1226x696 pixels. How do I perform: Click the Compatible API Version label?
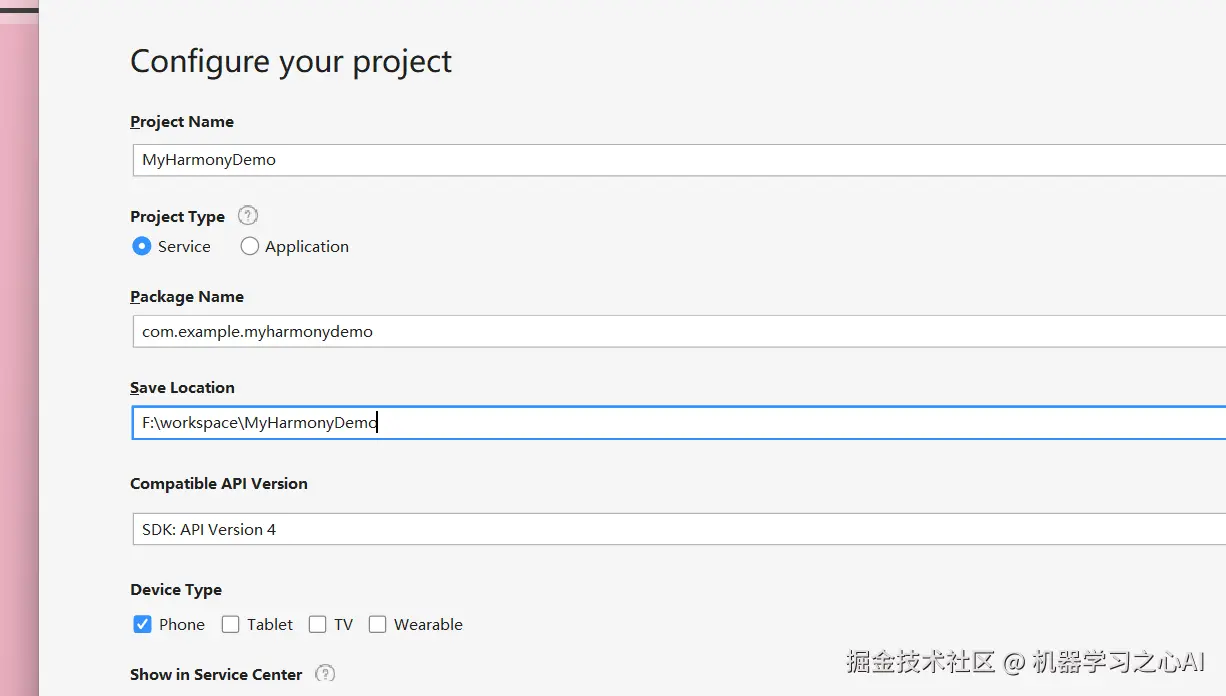tap(219, 483)
